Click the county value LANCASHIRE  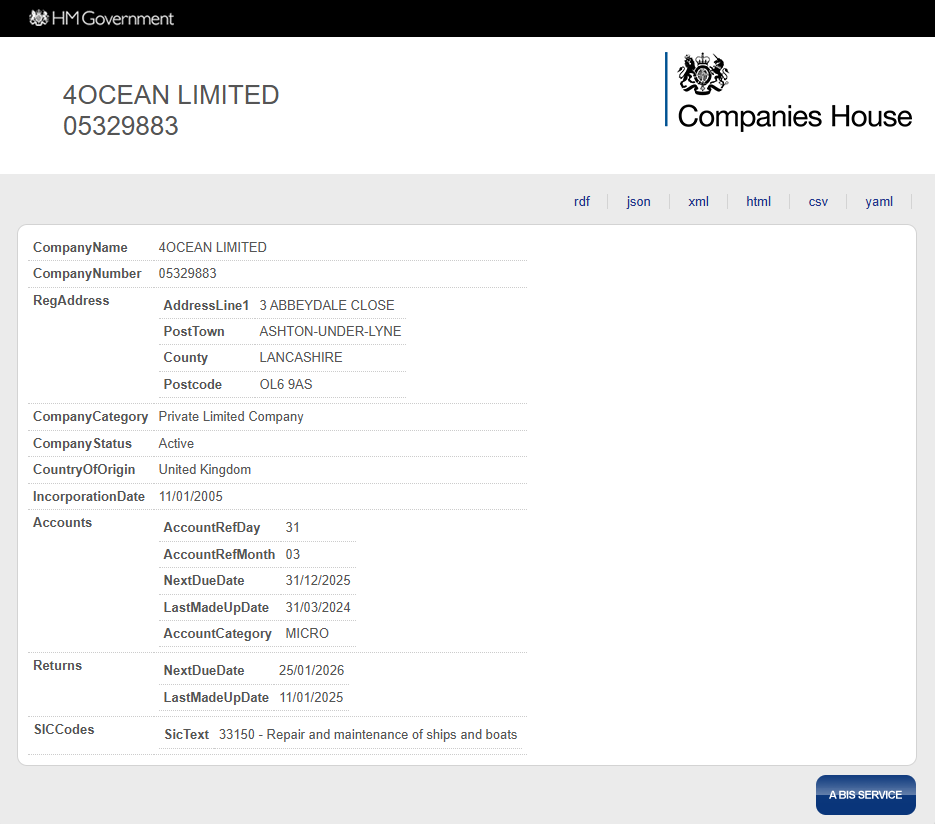pyautogui.click(x=301, y=358)
